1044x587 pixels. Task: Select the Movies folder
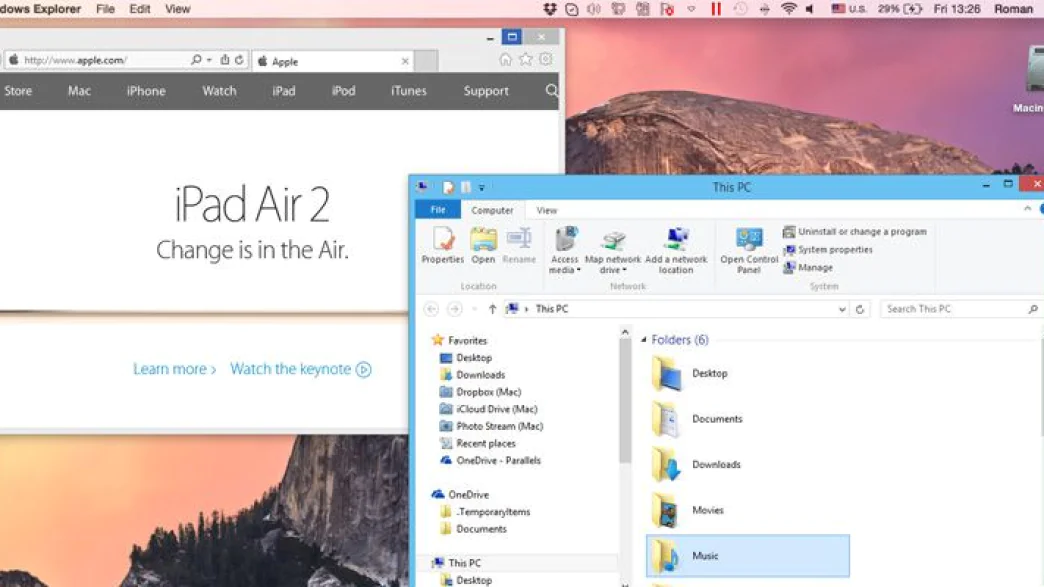687,510
